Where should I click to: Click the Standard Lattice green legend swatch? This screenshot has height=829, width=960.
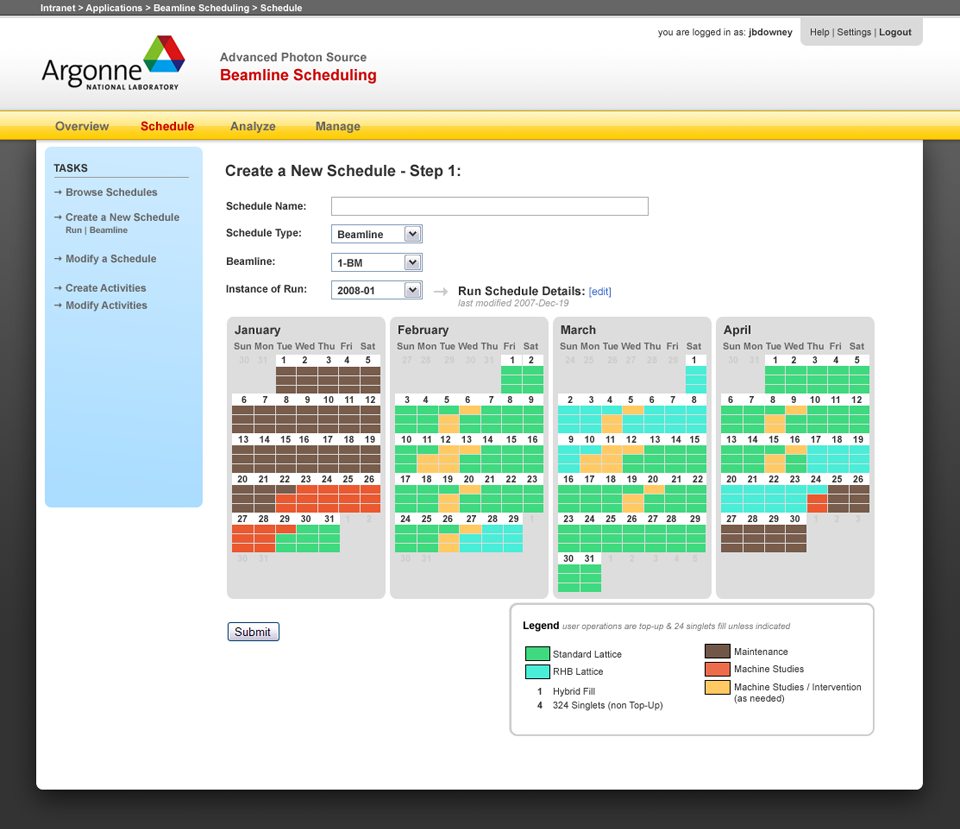pos(537,654)
